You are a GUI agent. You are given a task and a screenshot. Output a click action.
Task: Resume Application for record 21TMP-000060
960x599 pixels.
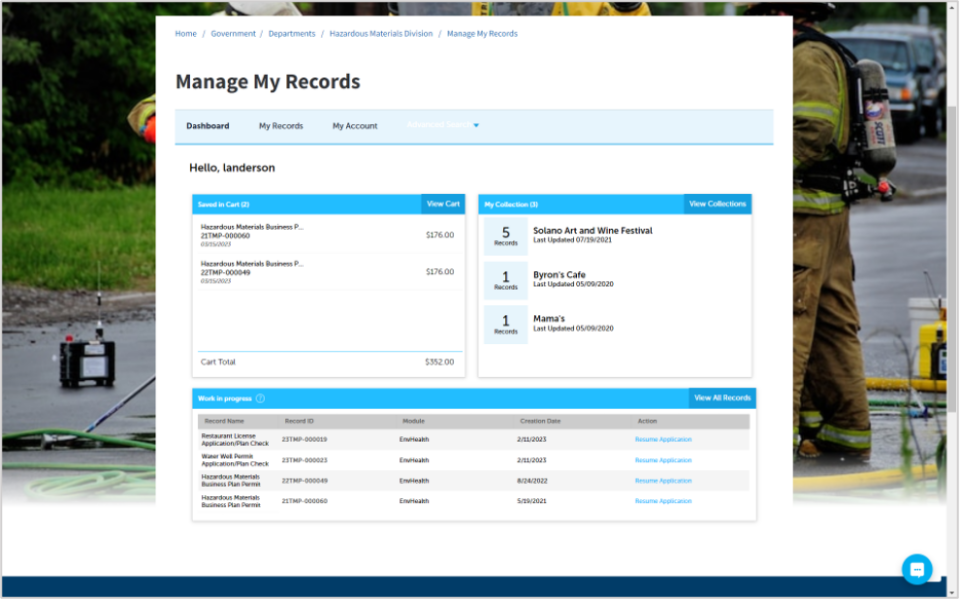(x=662, y=501)
